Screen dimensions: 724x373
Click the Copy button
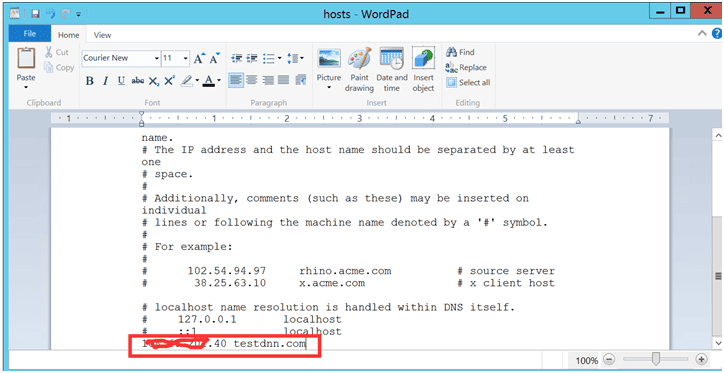tap(59, 67)
